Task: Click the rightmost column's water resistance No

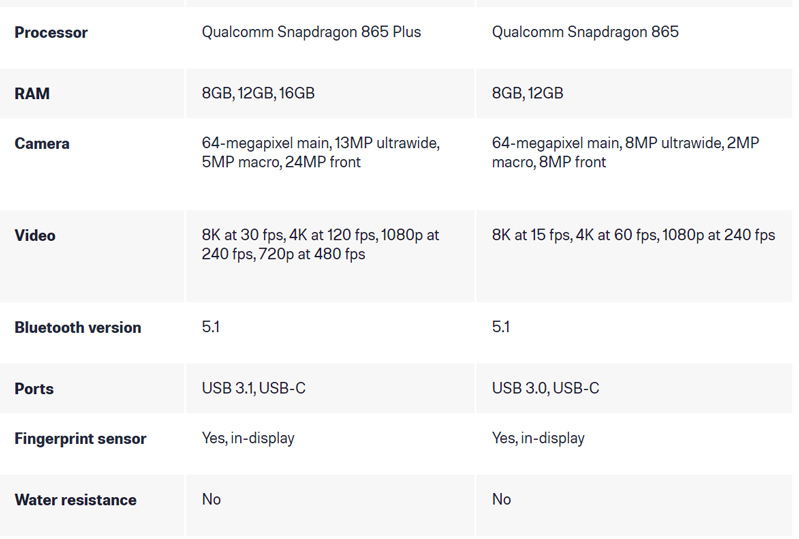Action: click(502, 499)
